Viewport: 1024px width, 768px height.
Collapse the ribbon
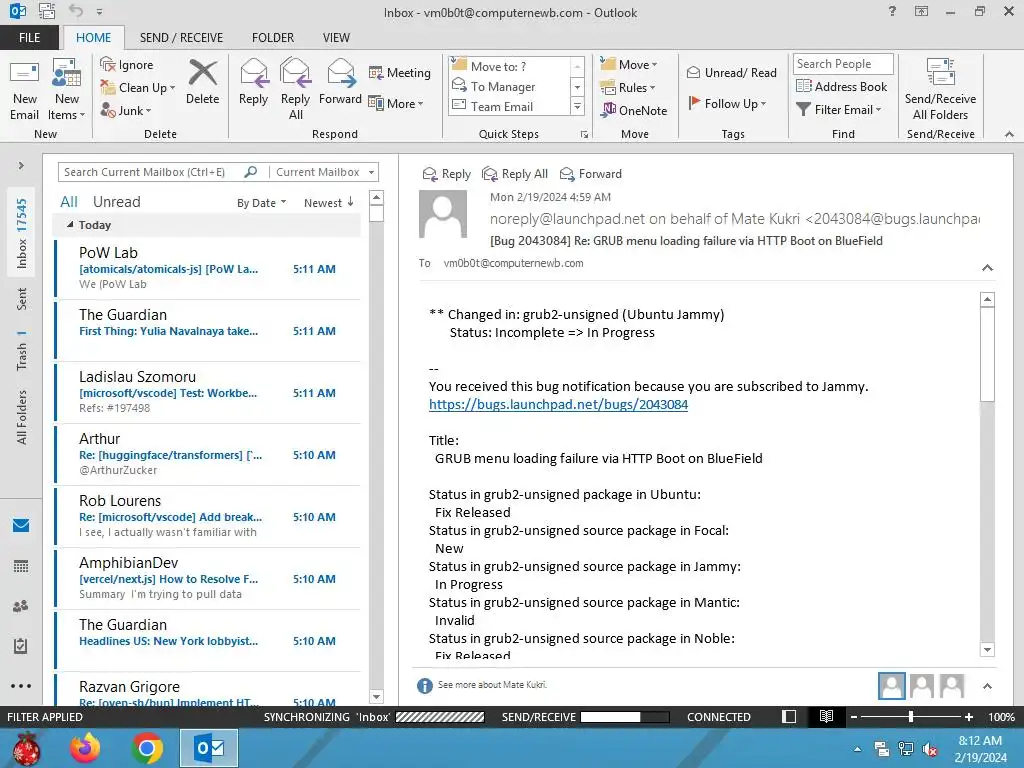tap(1009, 134)
